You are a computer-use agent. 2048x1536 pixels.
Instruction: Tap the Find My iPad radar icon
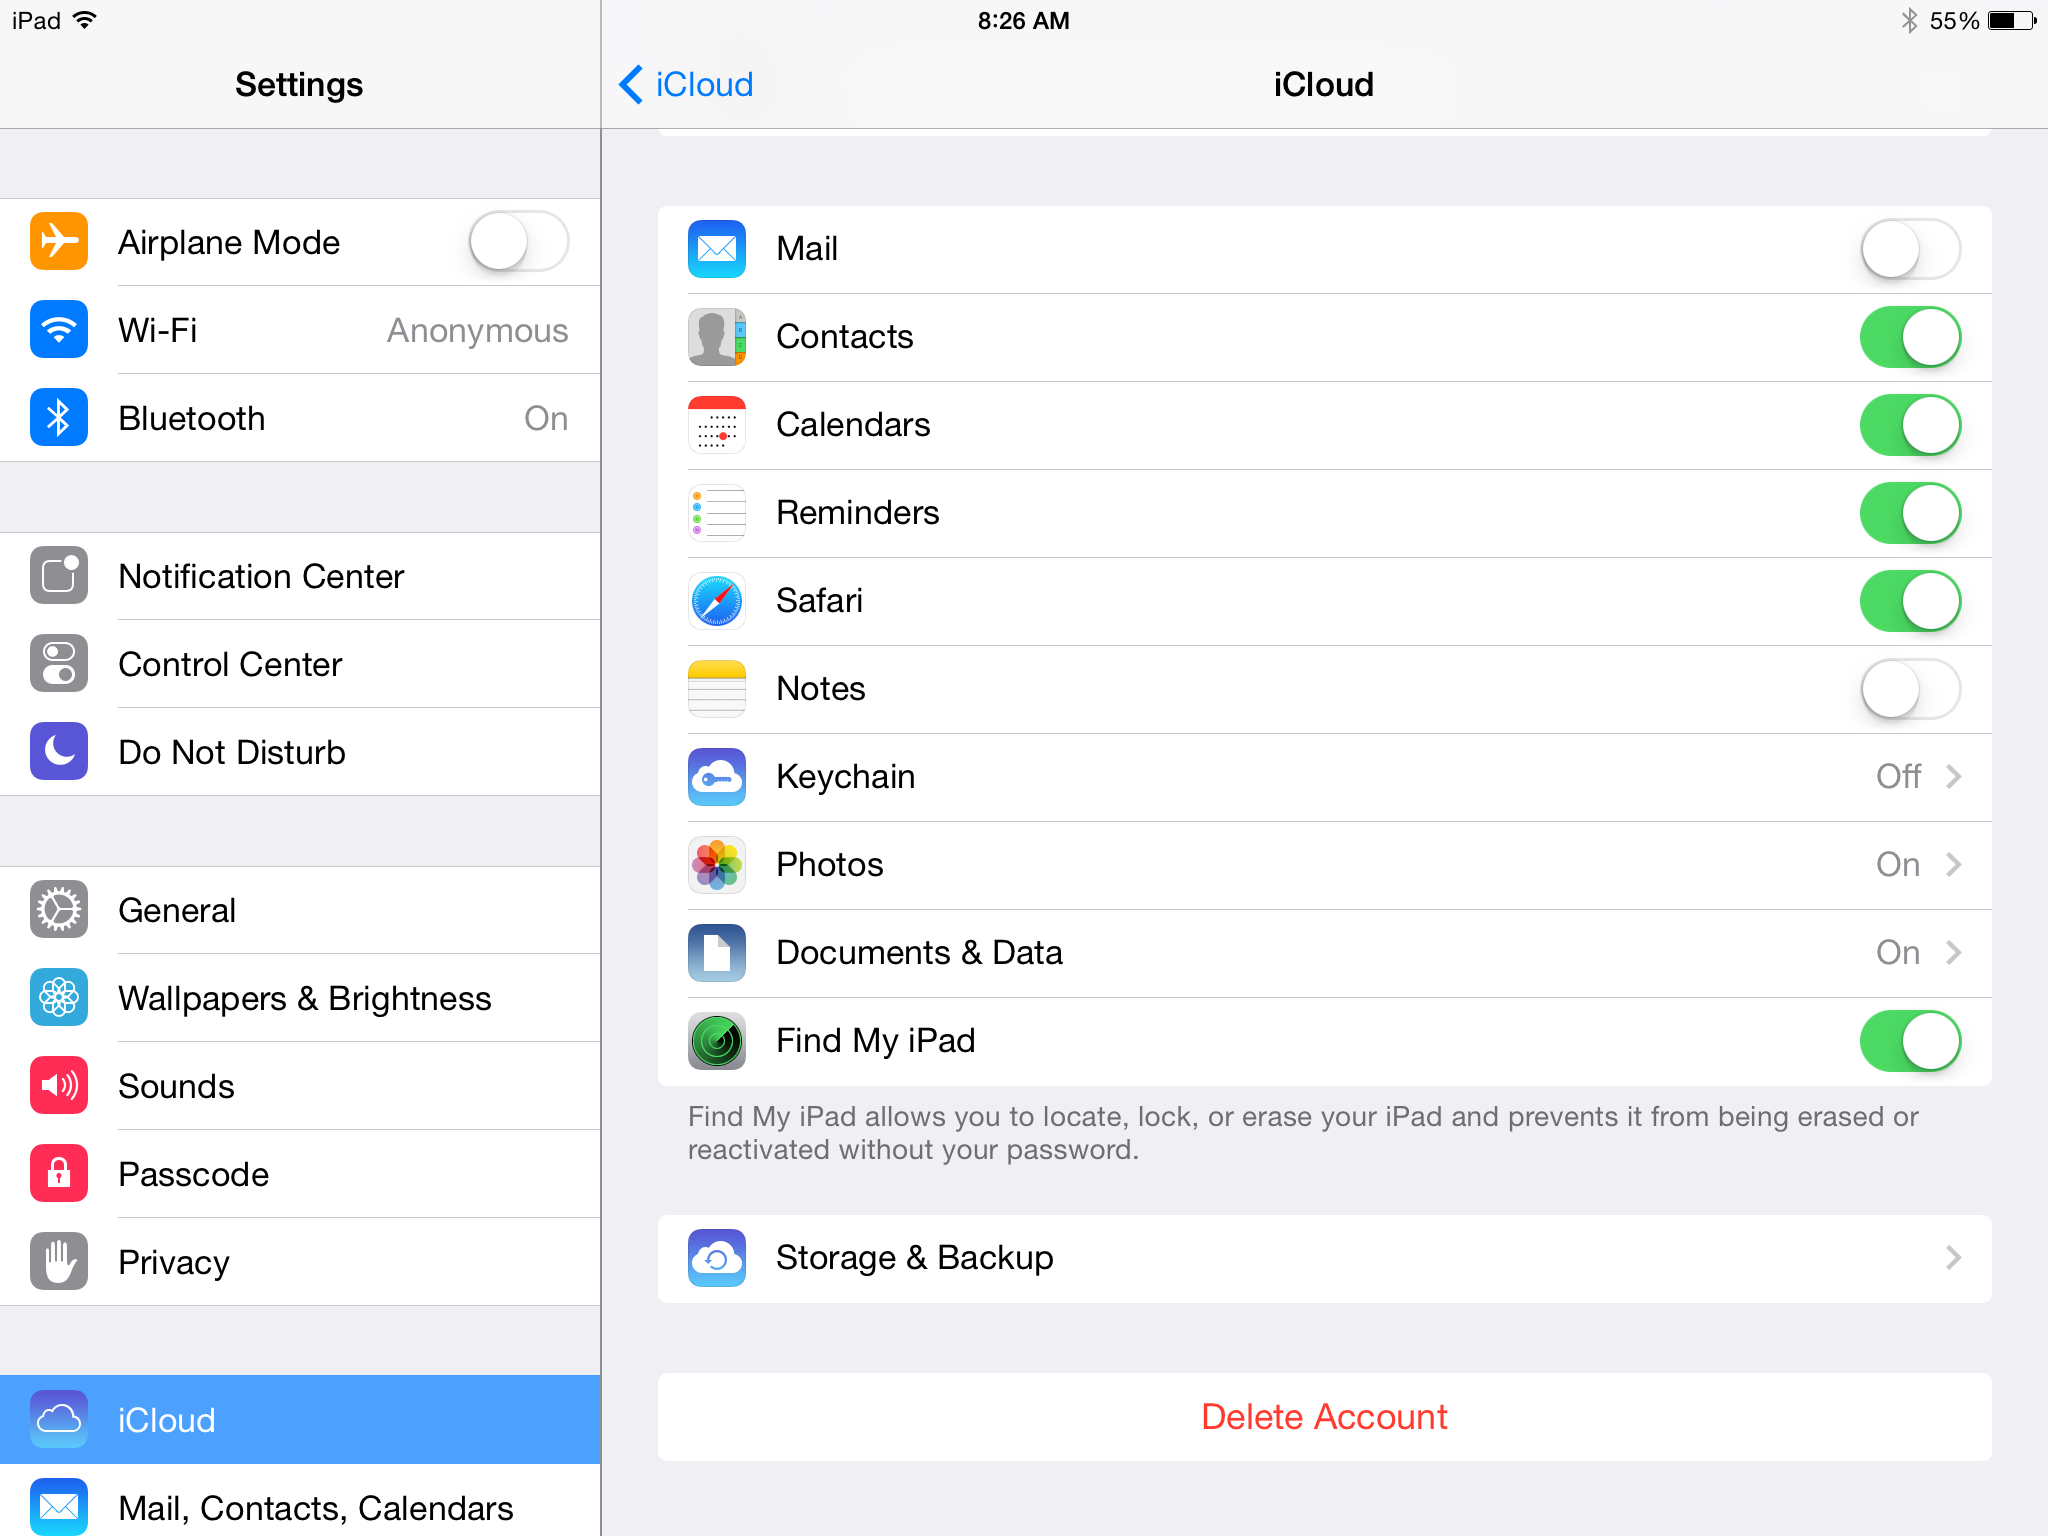pyautogui.click(x=716, y=1039)
